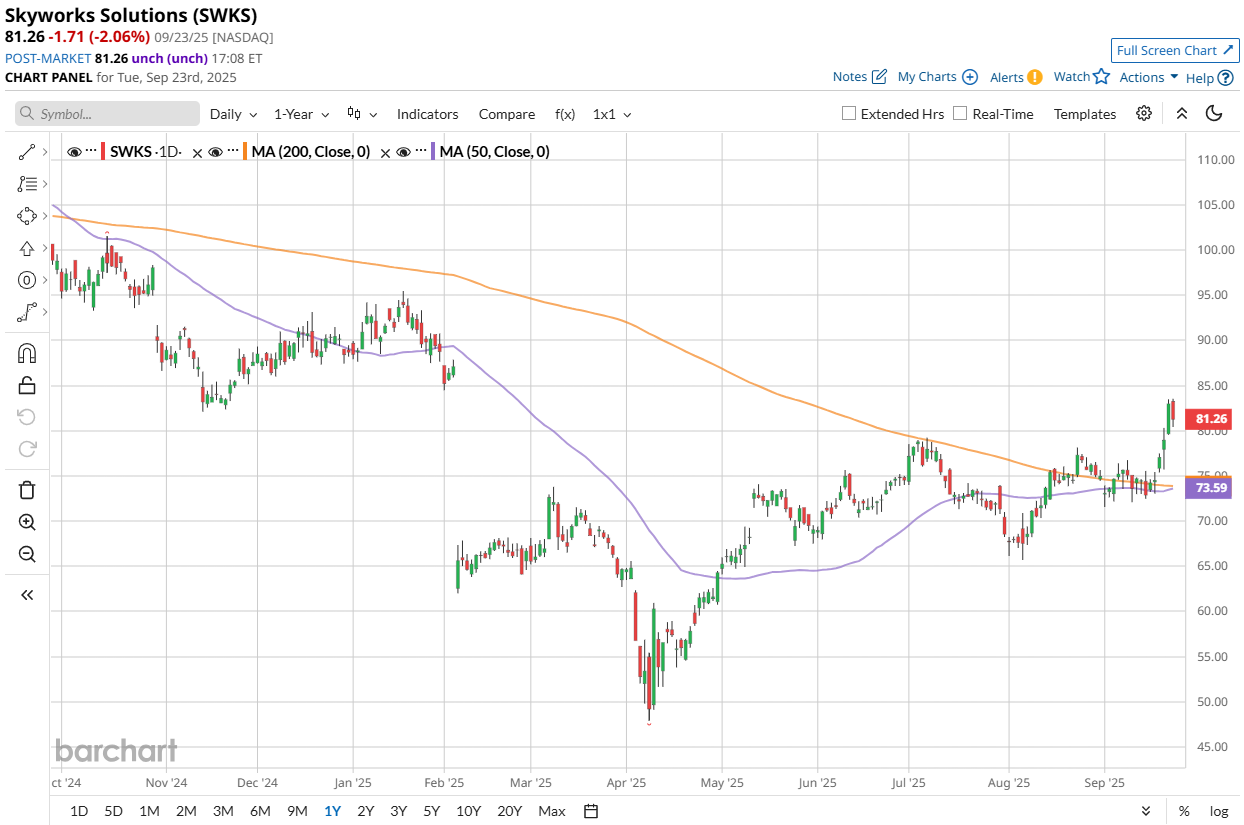
Task: Collapse the drawing tools sidebar
Action: click(x=27, y=595)
